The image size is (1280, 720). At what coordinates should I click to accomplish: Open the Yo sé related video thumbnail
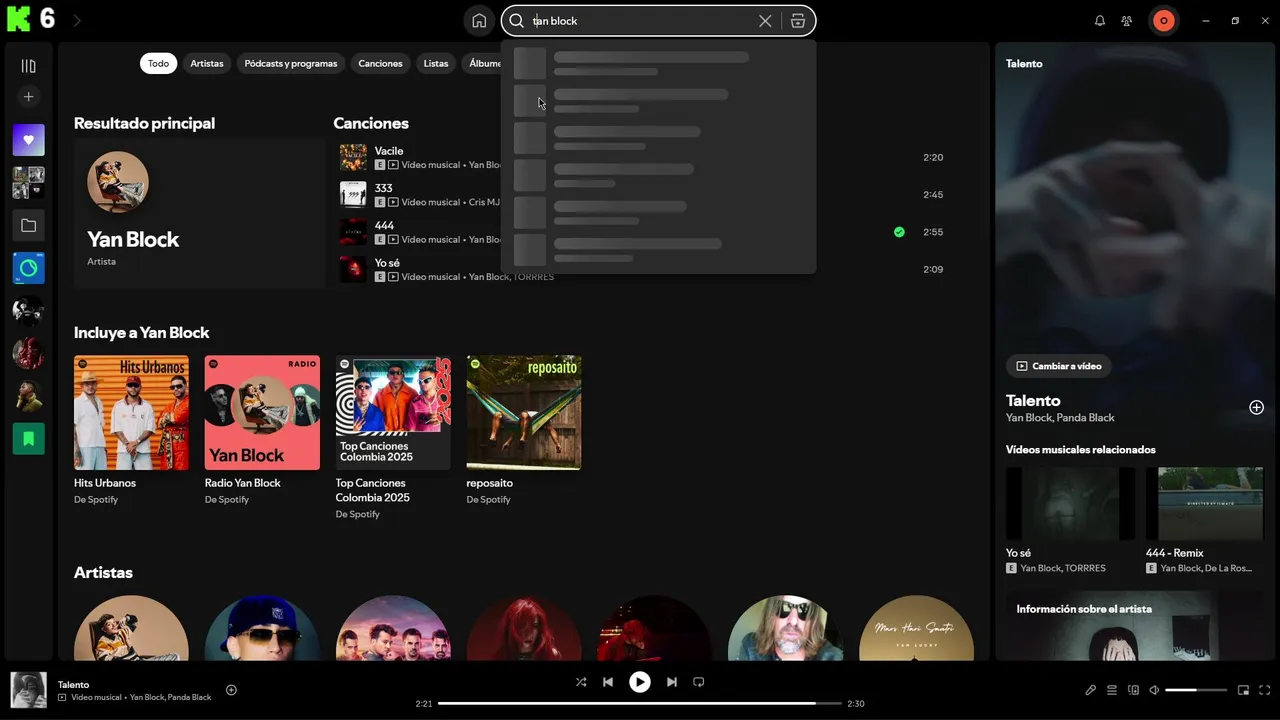[1070, 504]
